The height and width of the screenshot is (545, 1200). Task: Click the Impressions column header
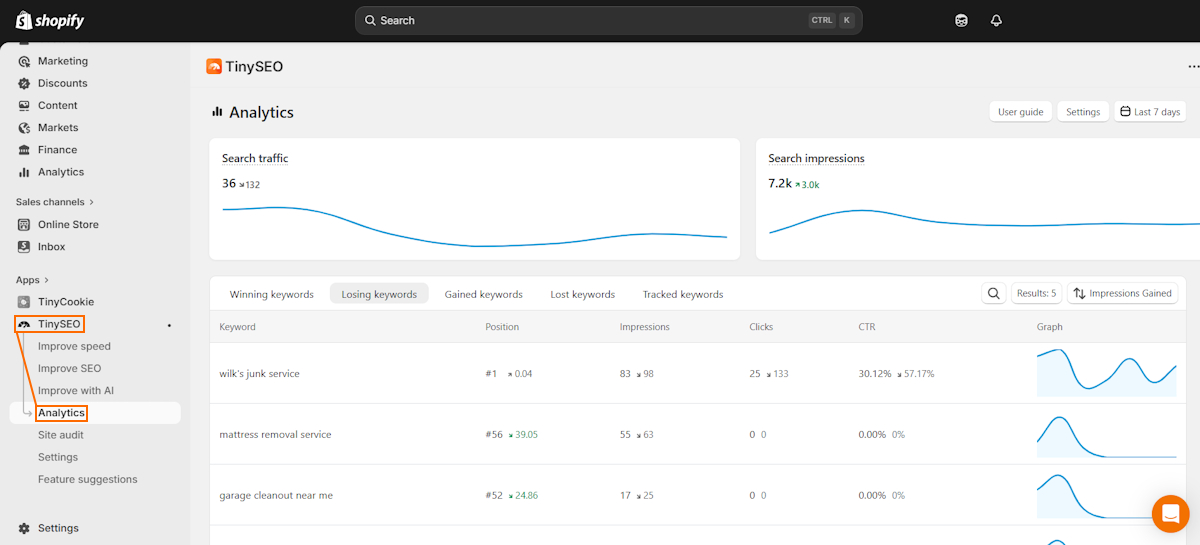645,327
